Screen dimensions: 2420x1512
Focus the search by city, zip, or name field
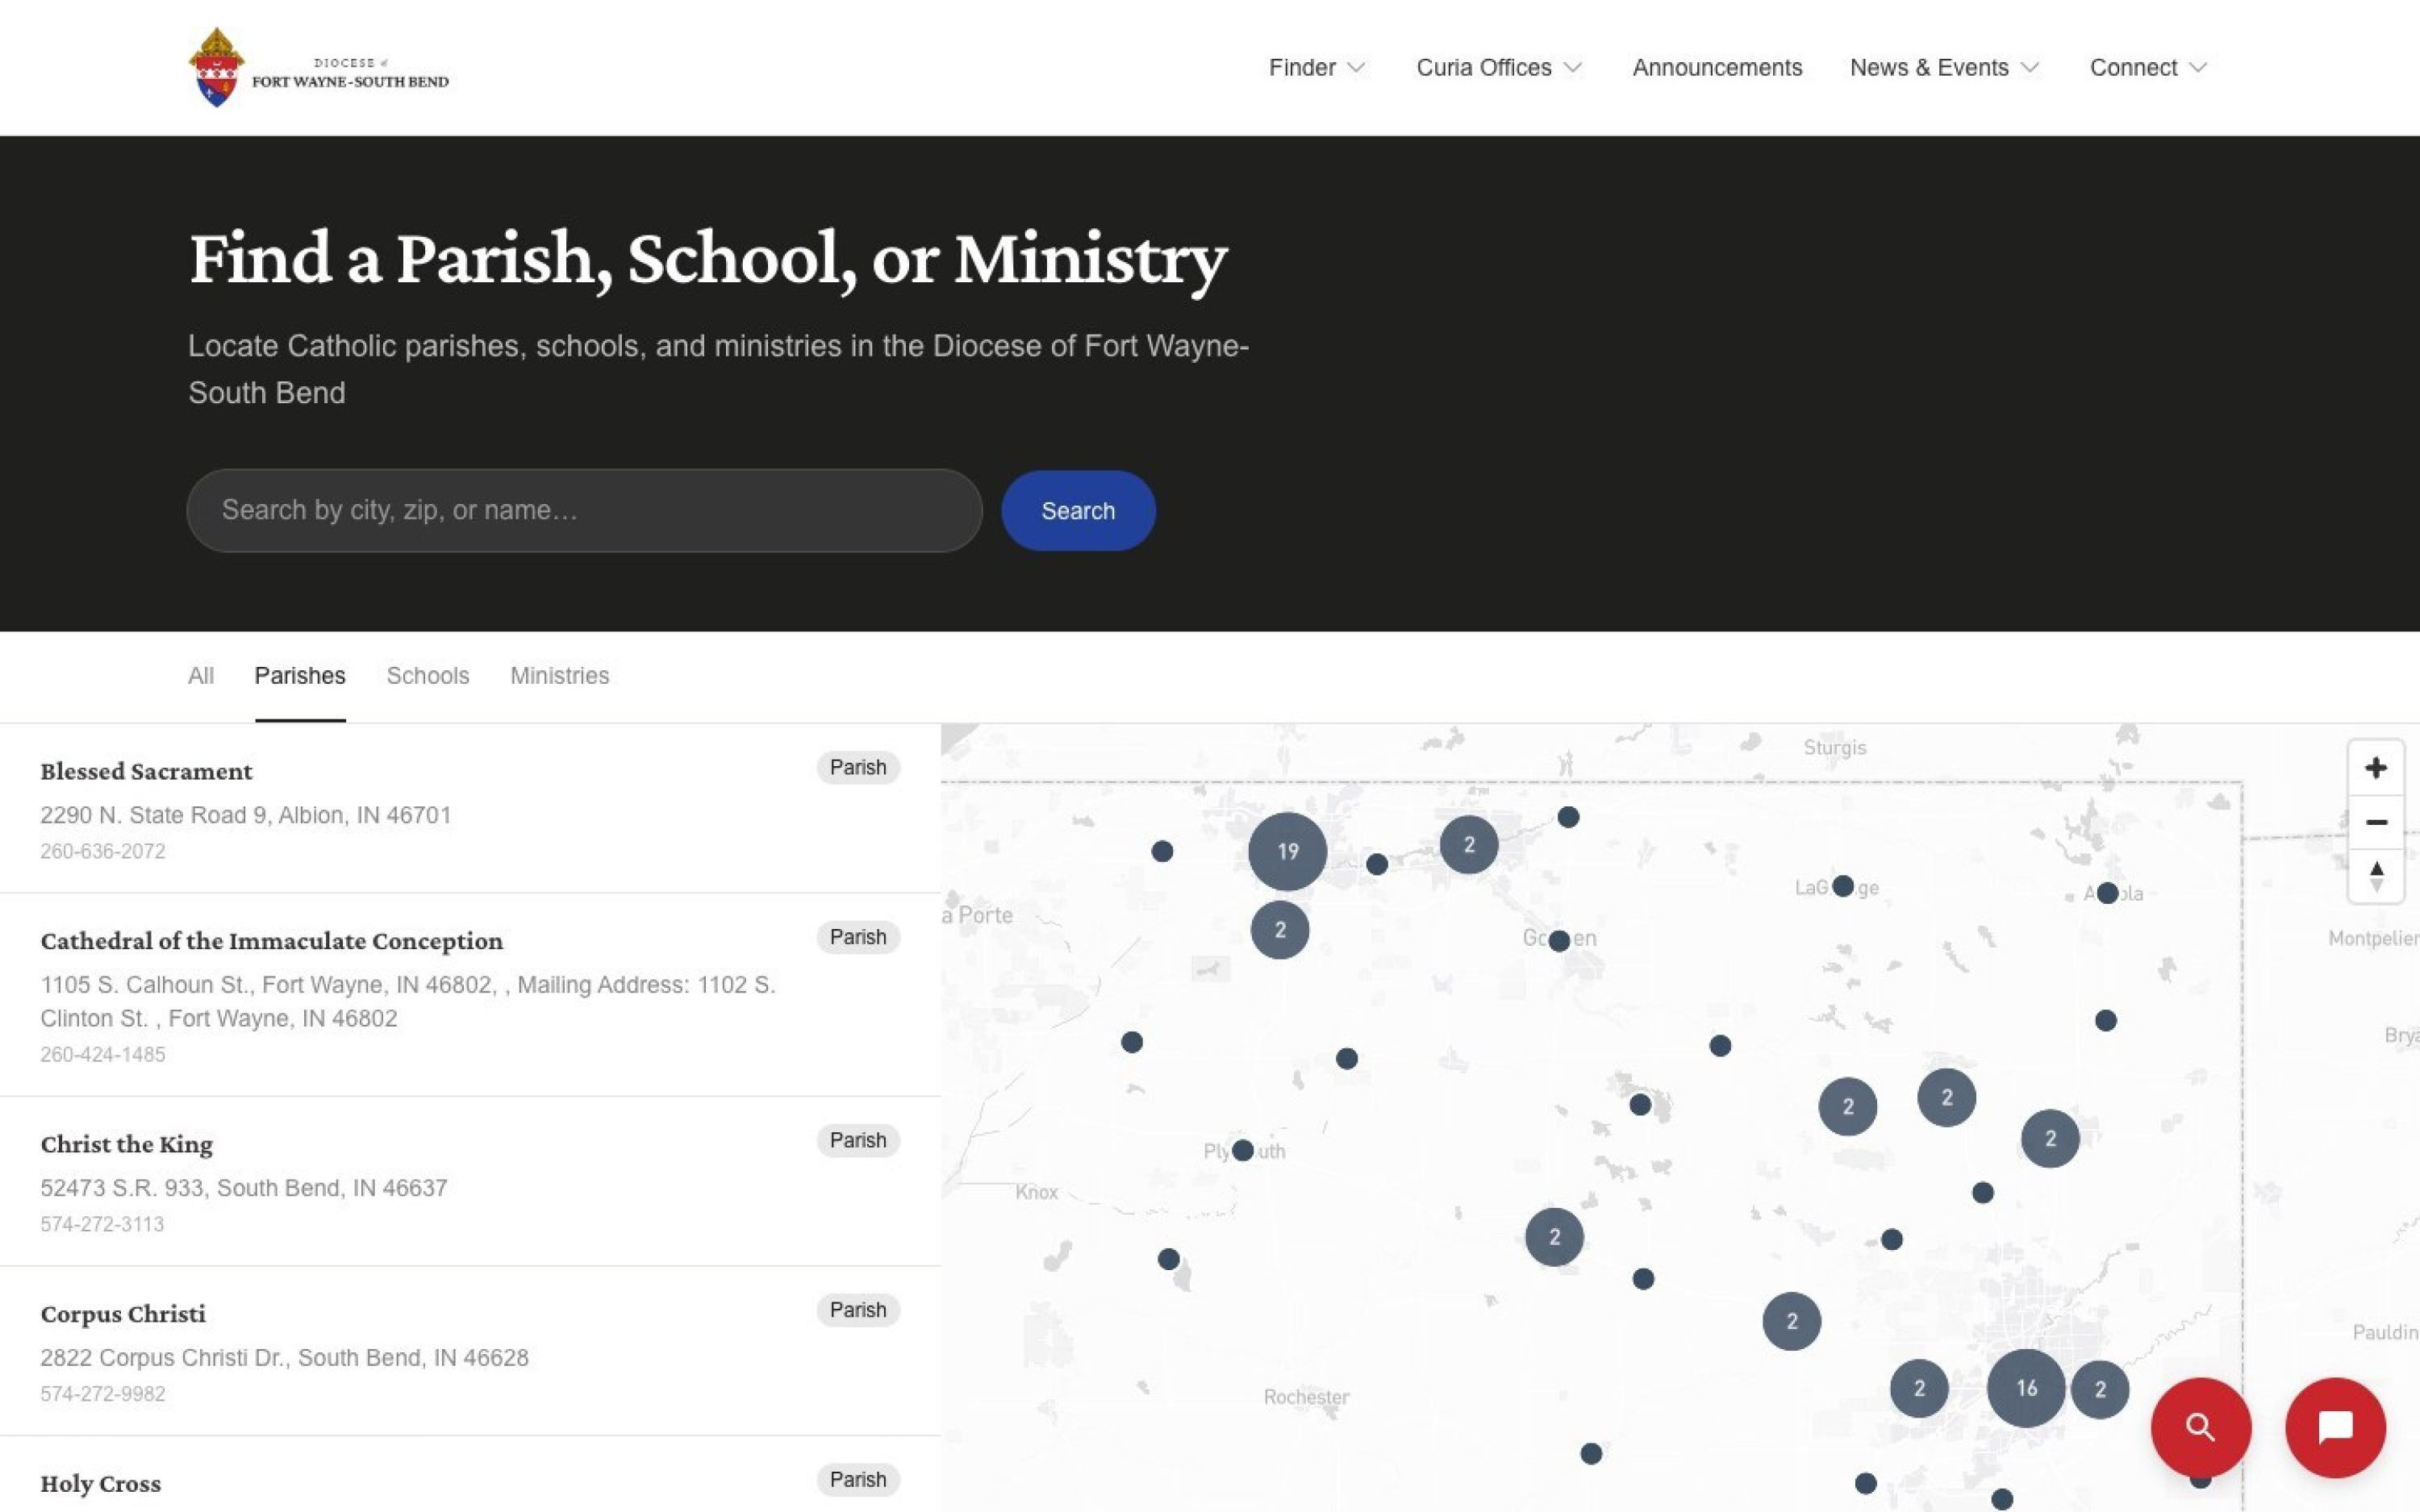(585, 511)
